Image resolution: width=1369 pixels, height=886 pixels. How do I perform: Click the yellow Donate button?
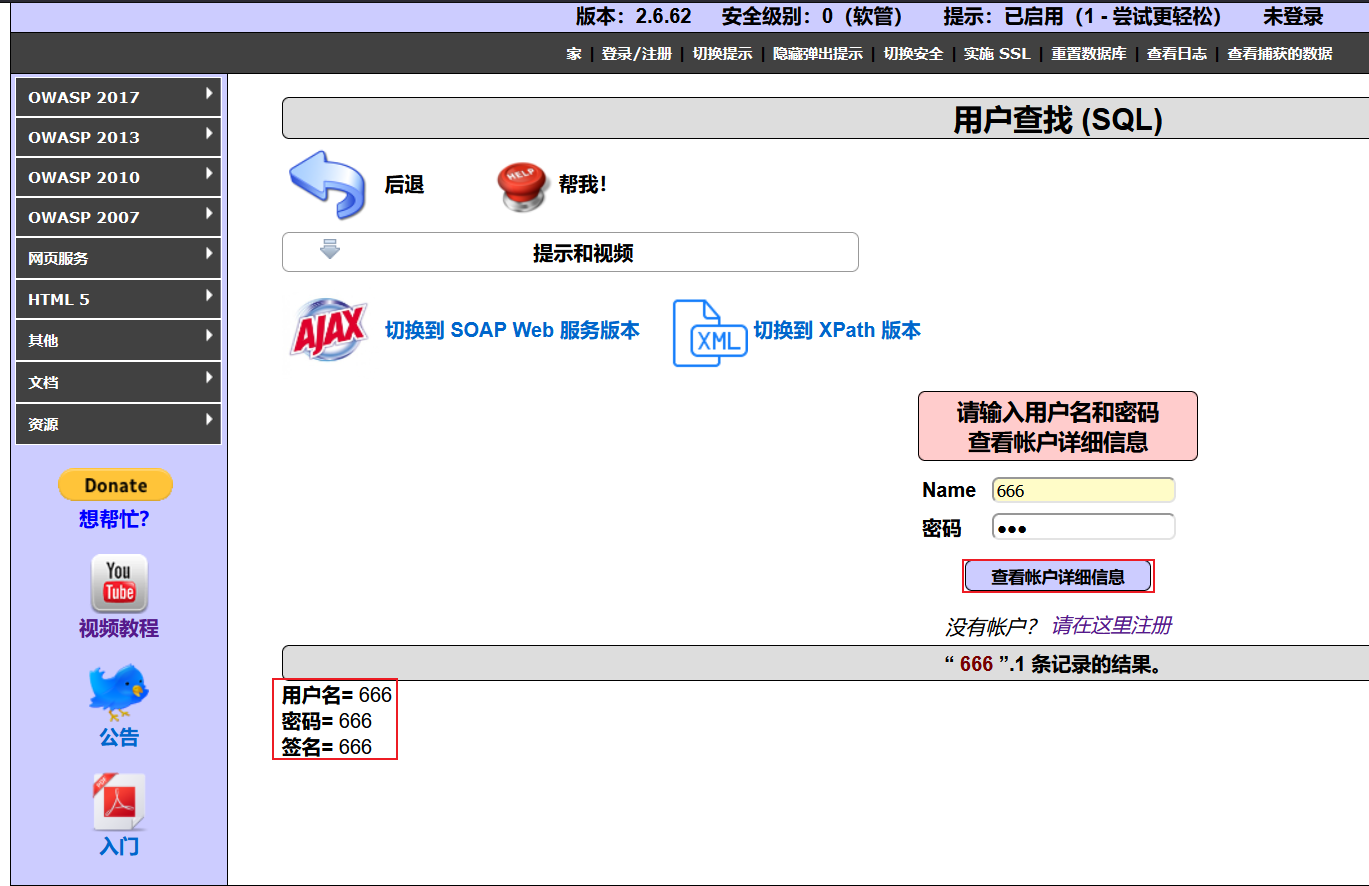point(115,484)
